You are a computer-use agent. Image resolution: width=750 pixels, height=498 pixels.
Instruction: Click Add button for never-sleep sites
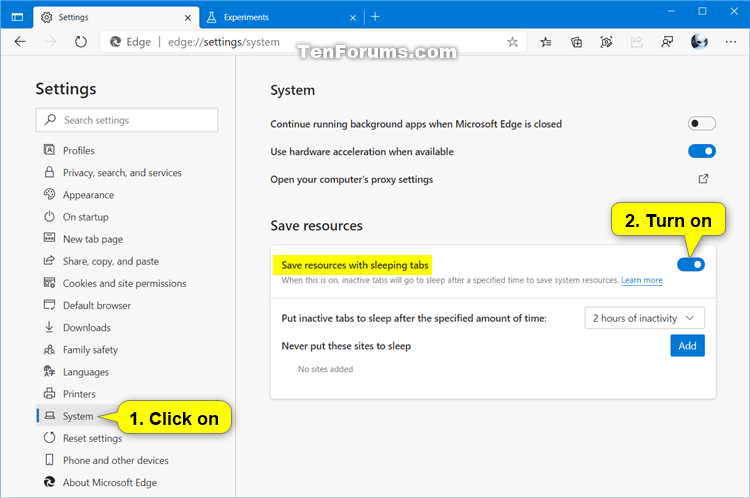tap(687, 346)
